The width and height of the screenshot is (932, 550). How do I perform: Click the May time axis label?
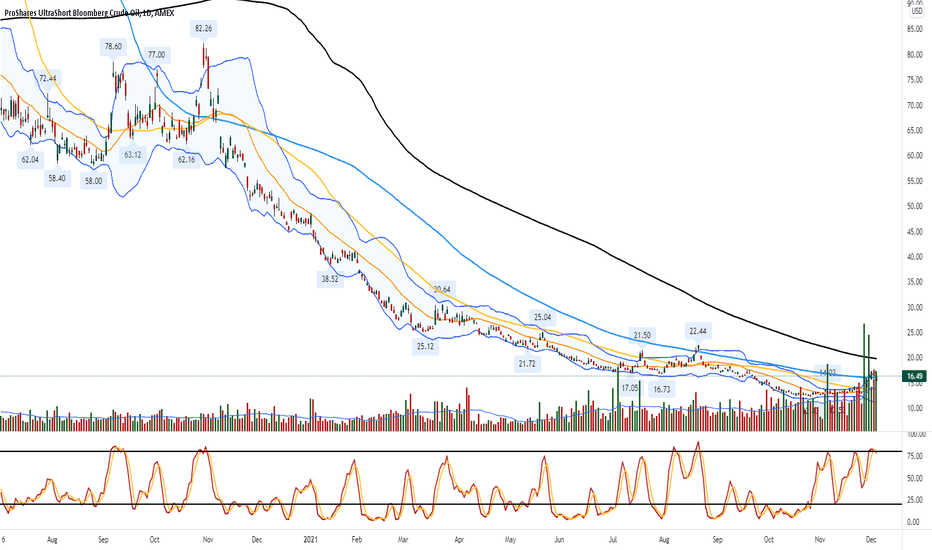pos(510,540)
